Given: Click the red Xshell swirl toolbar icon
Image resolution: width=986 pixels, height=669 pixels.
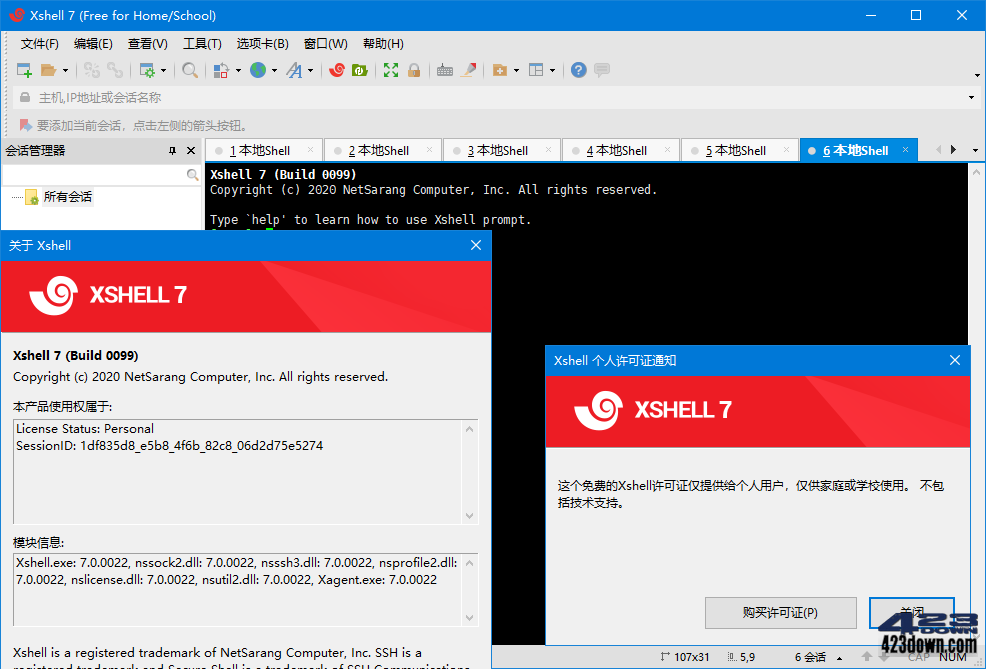Looking at the screenshot, I should pyautogui.click(x=338, y=70).
